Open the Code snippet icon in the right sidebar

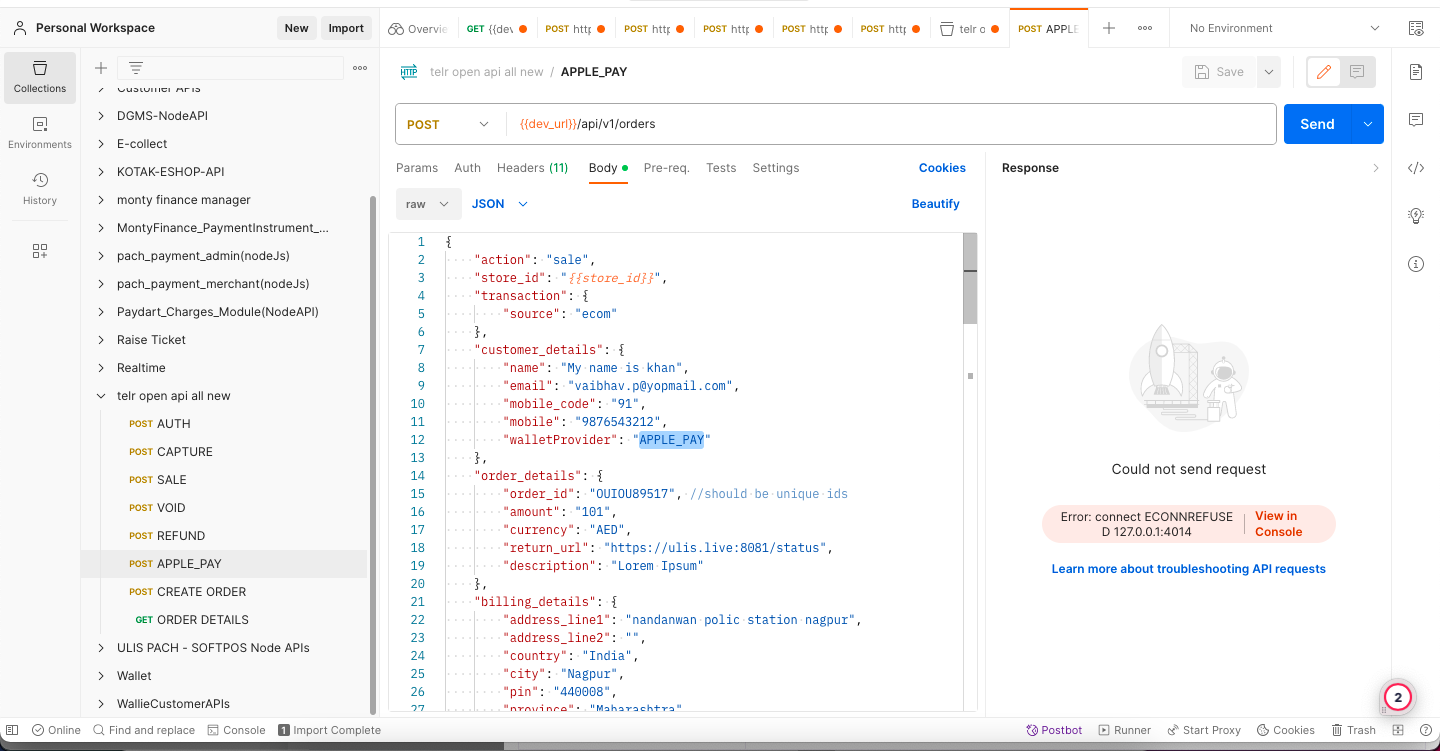click(1416, 168)
